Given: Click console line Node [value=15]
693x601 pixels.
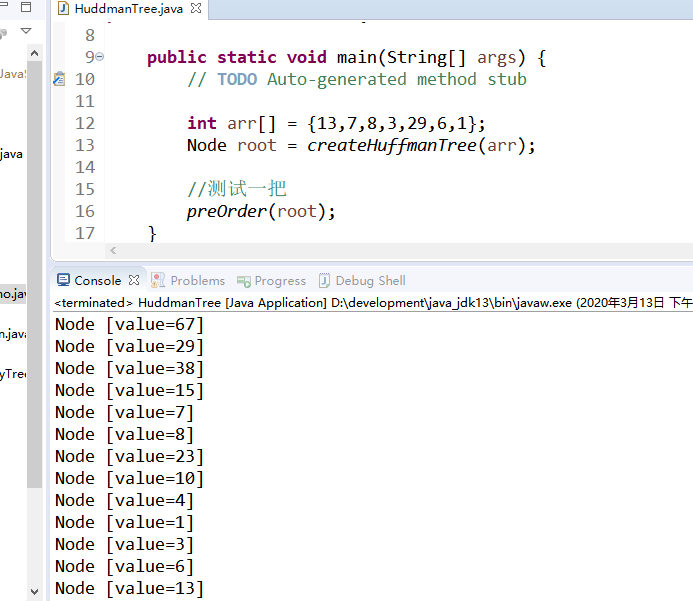Looking at the screenshot, I should coord(129,391).
